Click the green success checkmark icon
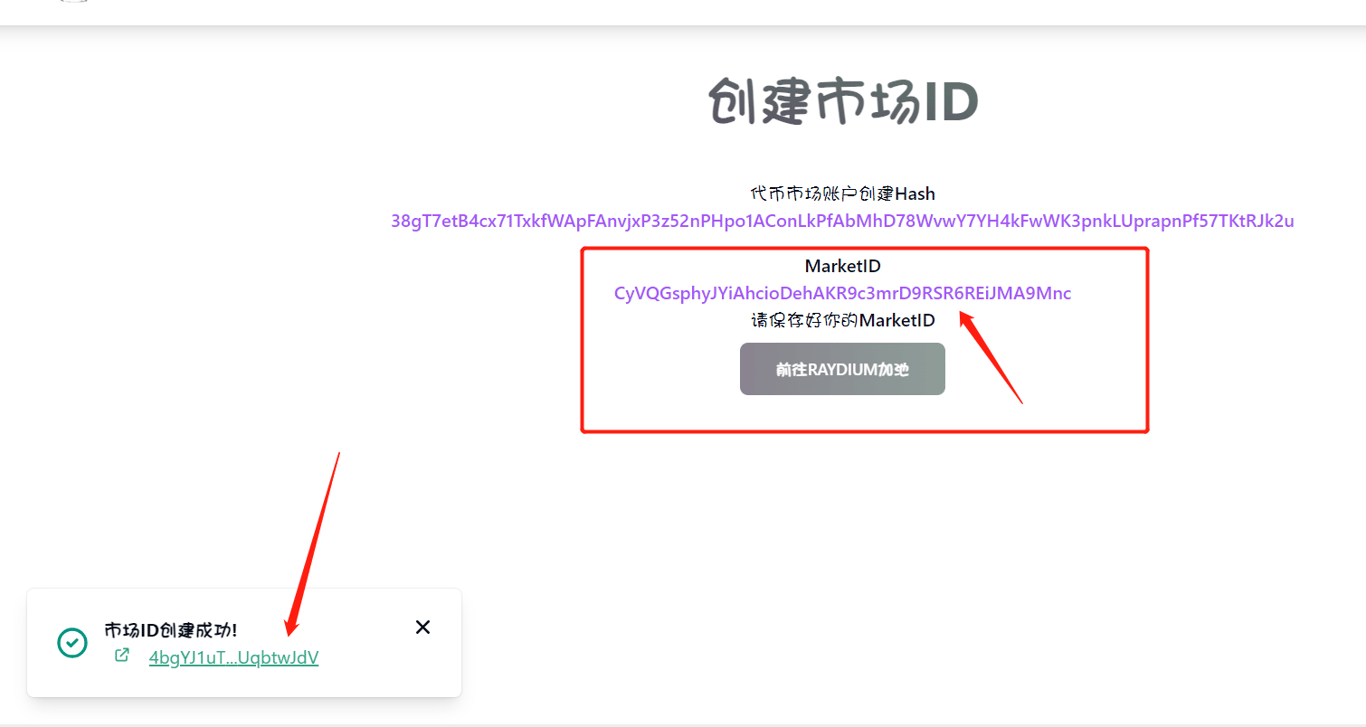 [x=72, y=643]
